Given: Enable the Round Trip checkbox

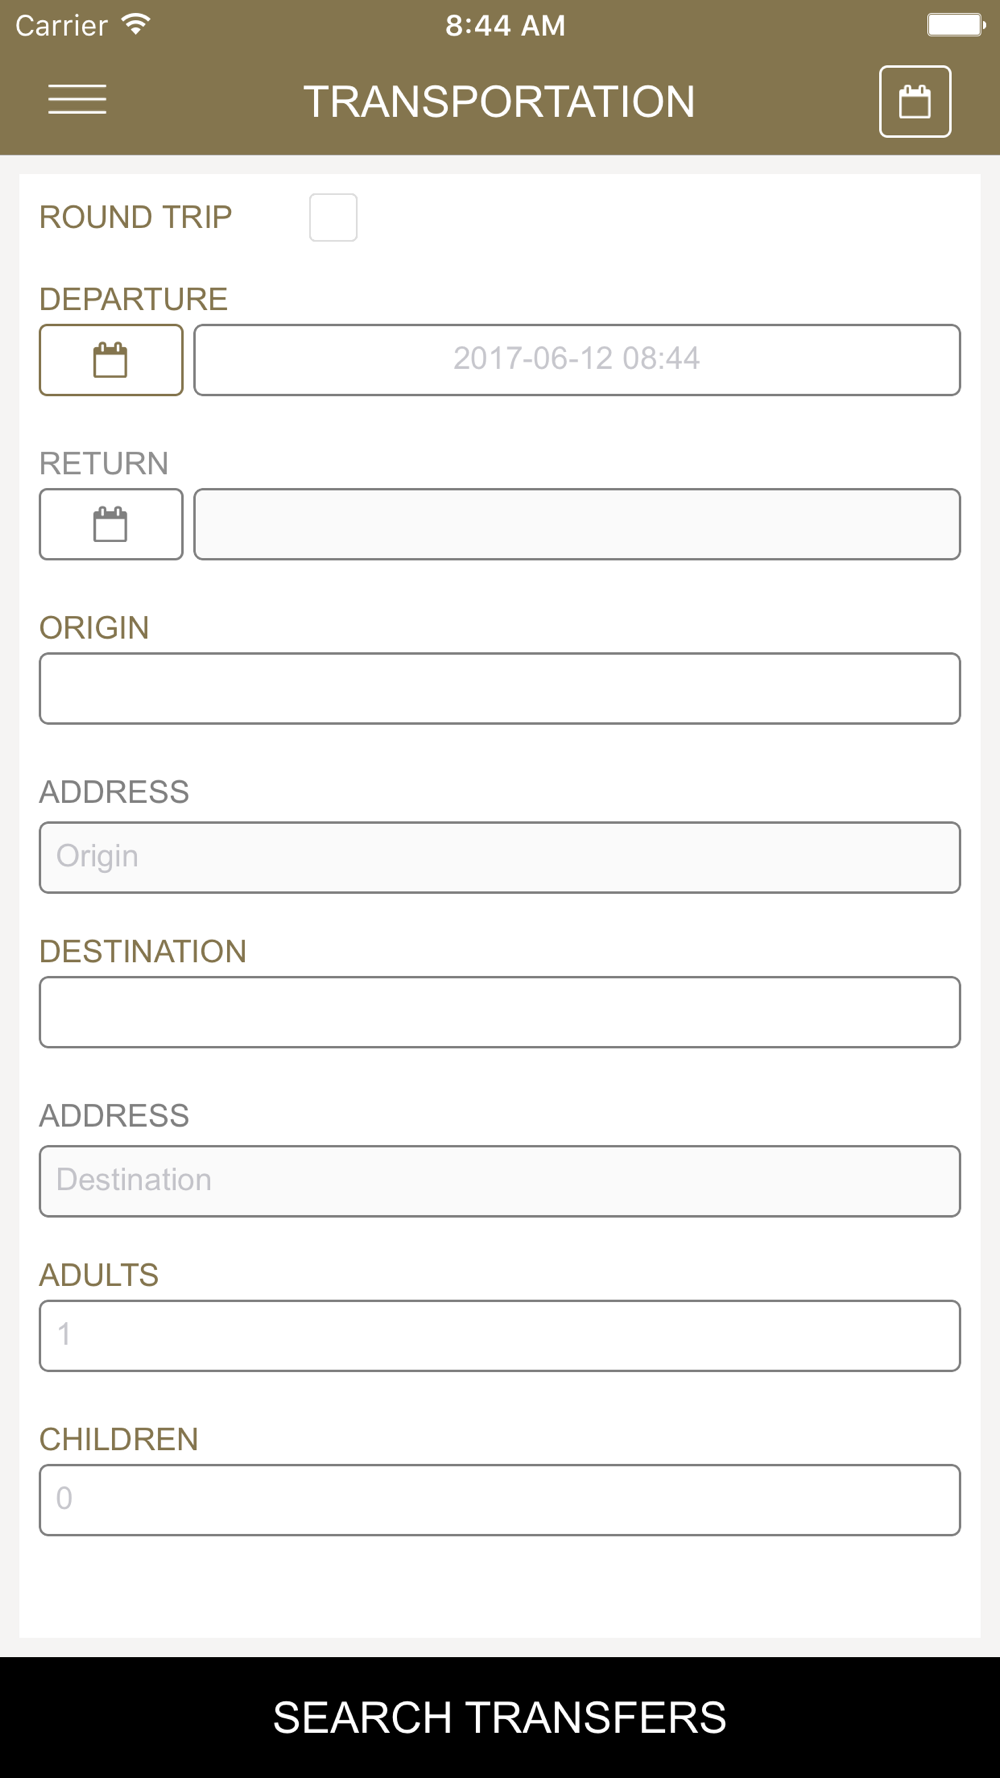Looking at the screenshot, I should [333, 217].
